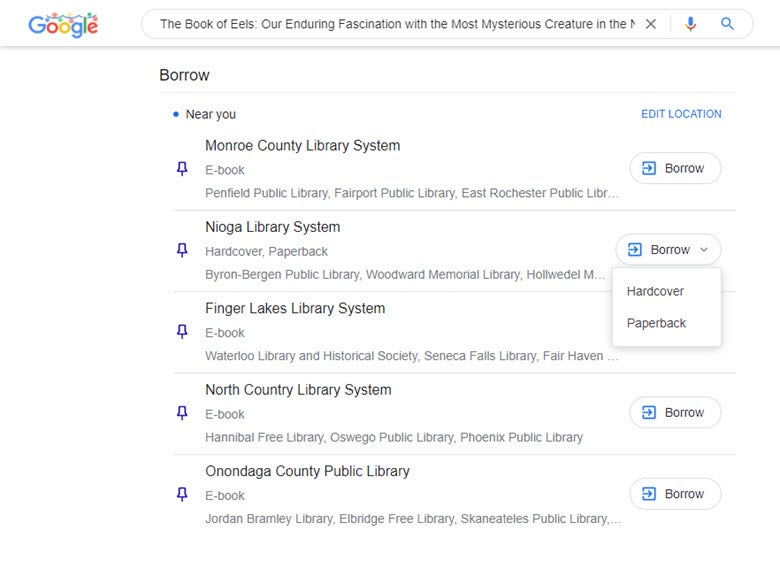Open the Google logo homepage link

pyautogui.click(x=63, y=25)
